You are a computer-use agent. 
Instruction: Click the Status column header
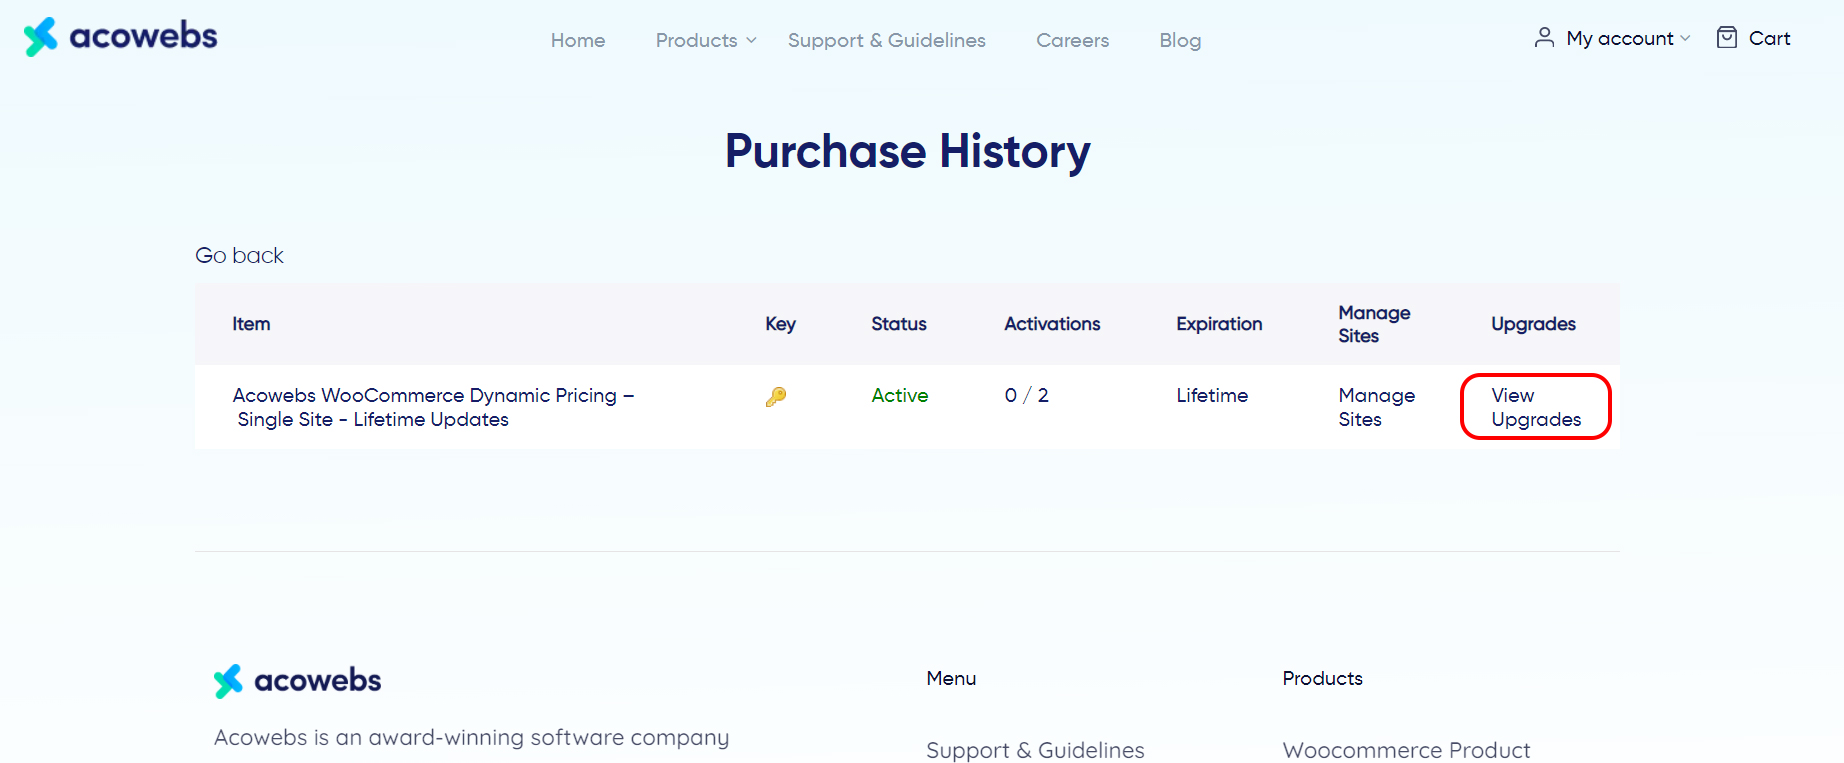coord(899,324)
